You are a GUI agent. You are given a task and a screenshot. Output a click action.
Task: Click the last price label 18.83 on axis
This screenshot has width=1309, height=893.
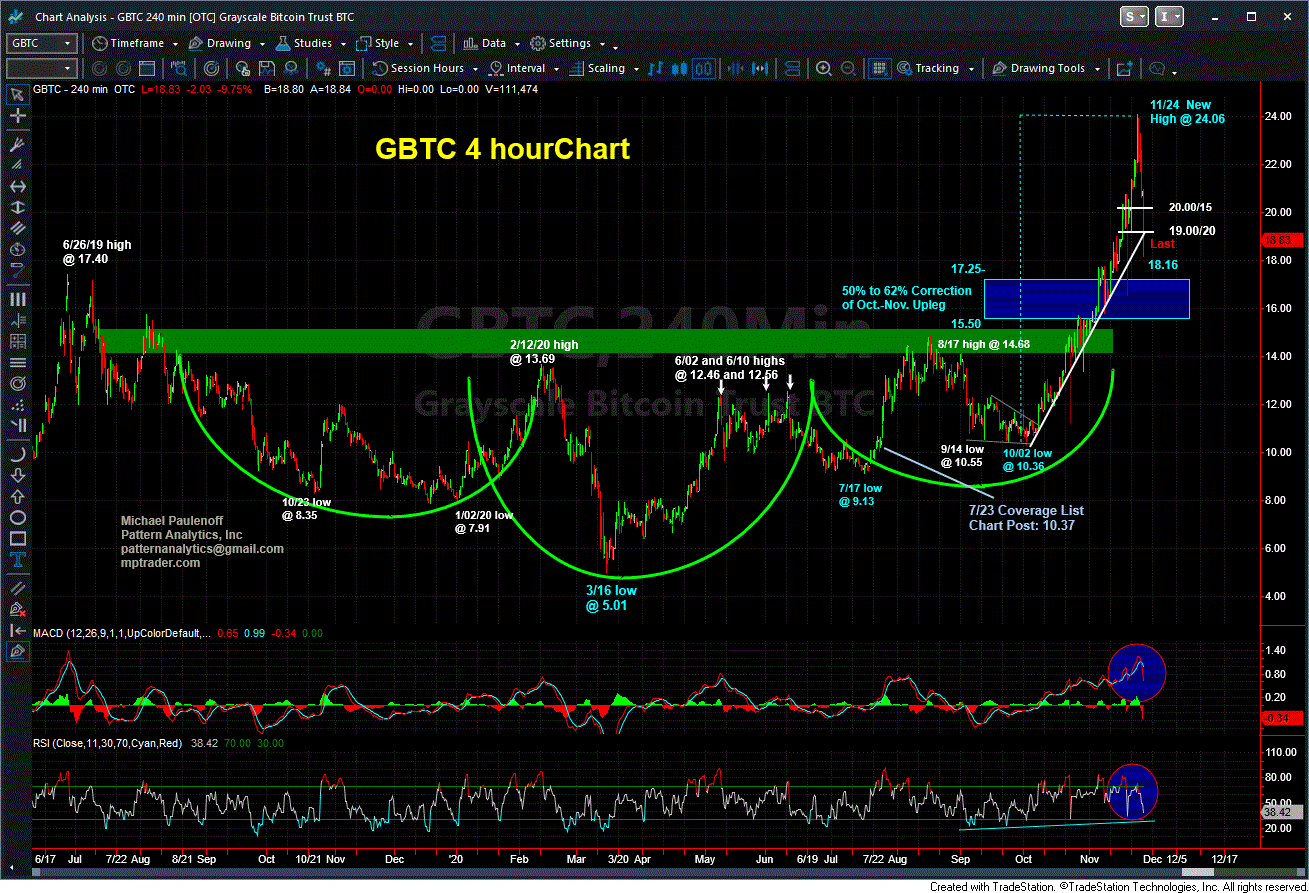point(1282,240)
